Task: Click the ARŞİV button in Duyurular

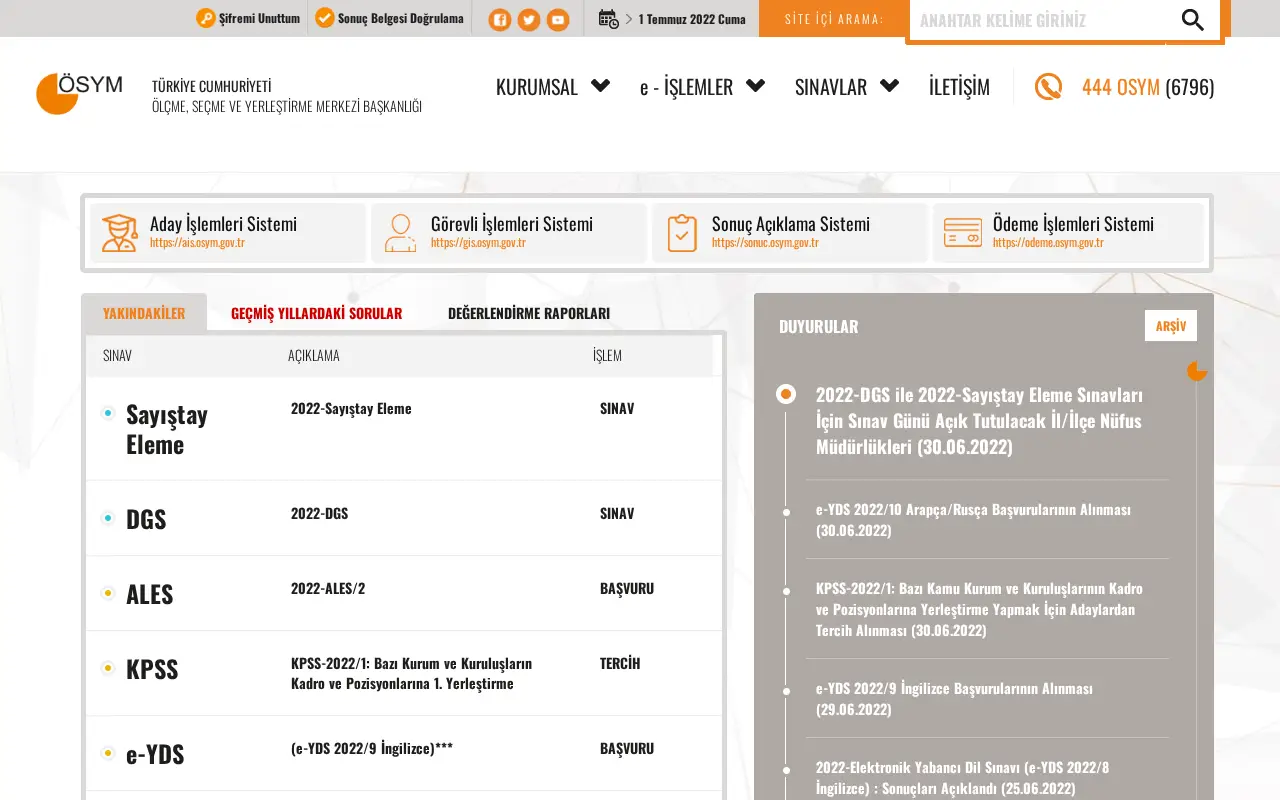Action: (x=1171, y=326)
